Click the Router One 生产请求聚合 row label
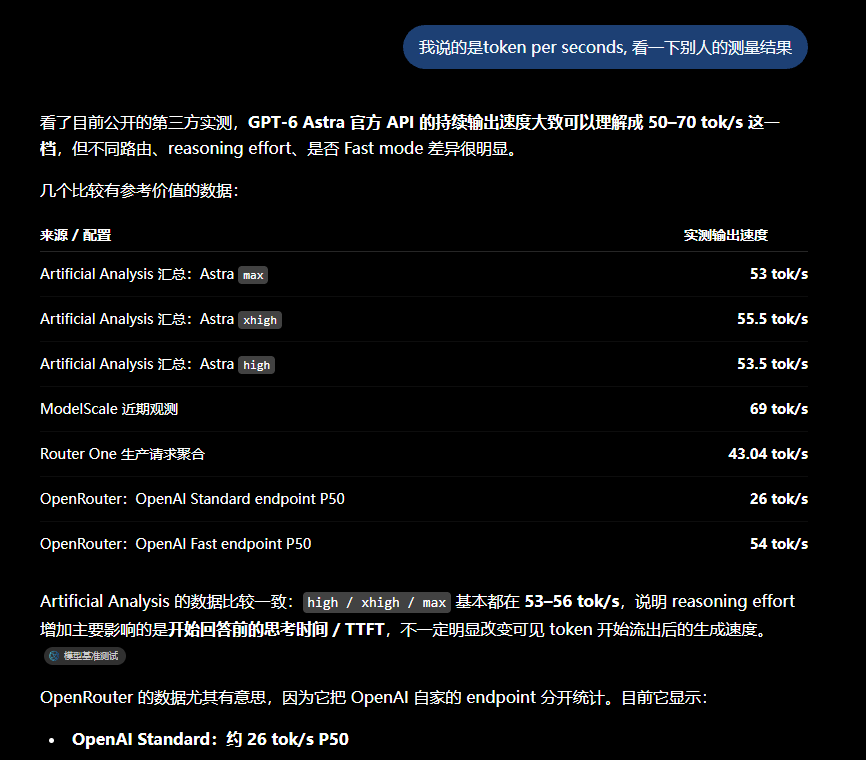The width and height of the screenshot is (866, 760). click(123, 454)
